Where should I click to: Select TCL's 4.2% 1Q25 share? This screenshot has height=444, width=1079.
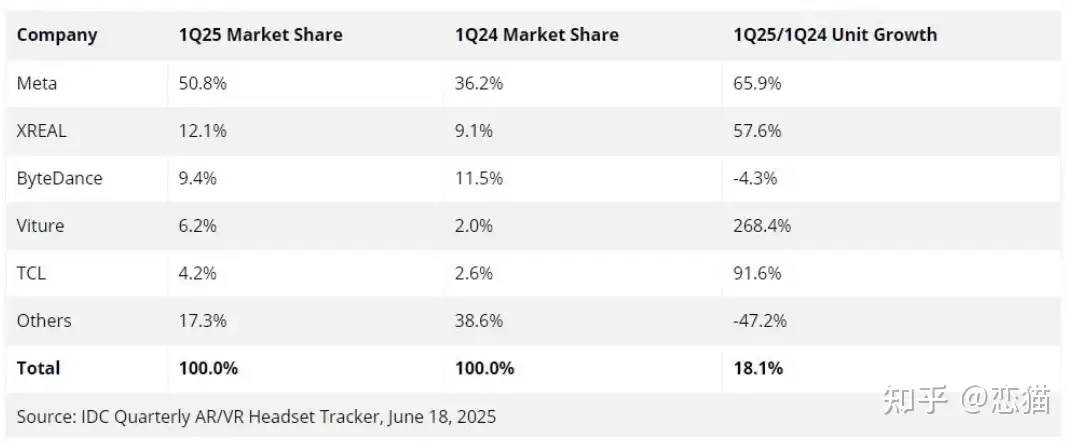point(198,273)
